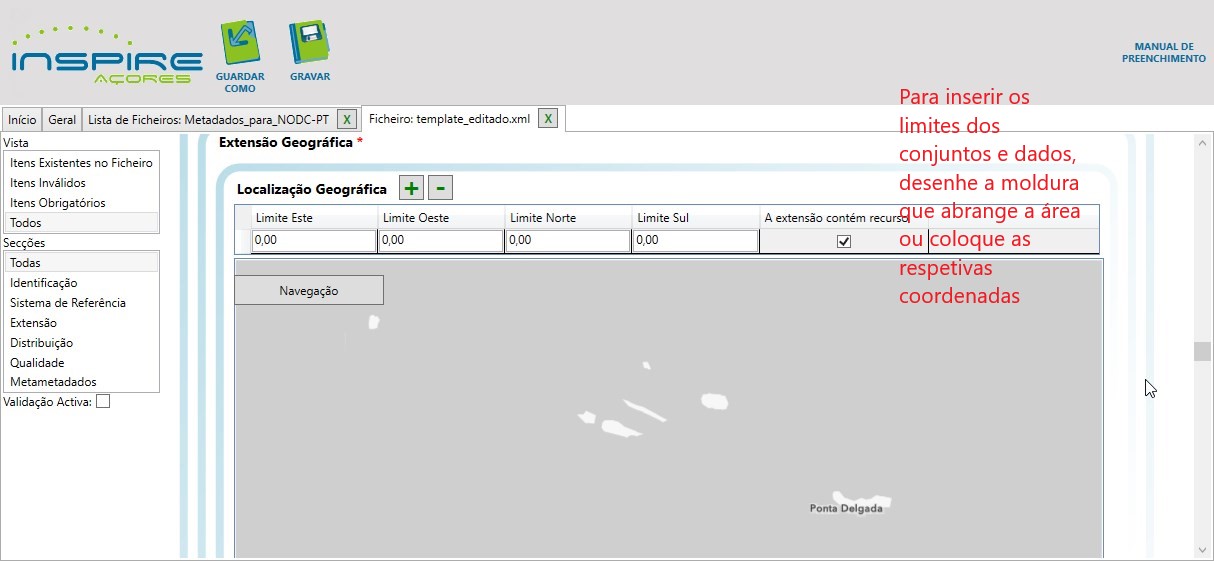Uncheck the extension contains resource checkbox
The height and width of the screenshot is (561, 1214).
click(844, 241)
